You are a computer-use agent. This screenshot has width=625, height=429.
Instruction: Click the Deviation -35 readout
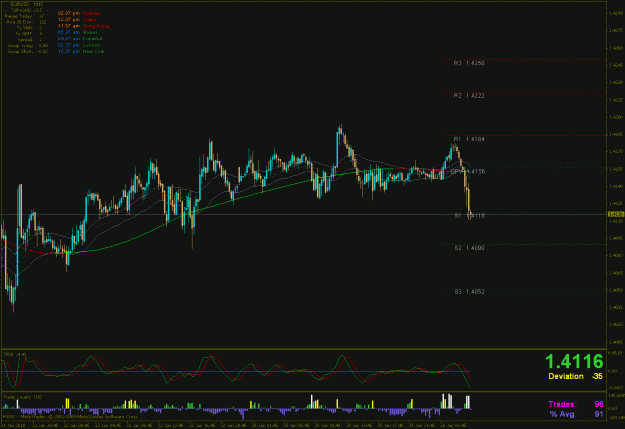[x=575, y=376]
